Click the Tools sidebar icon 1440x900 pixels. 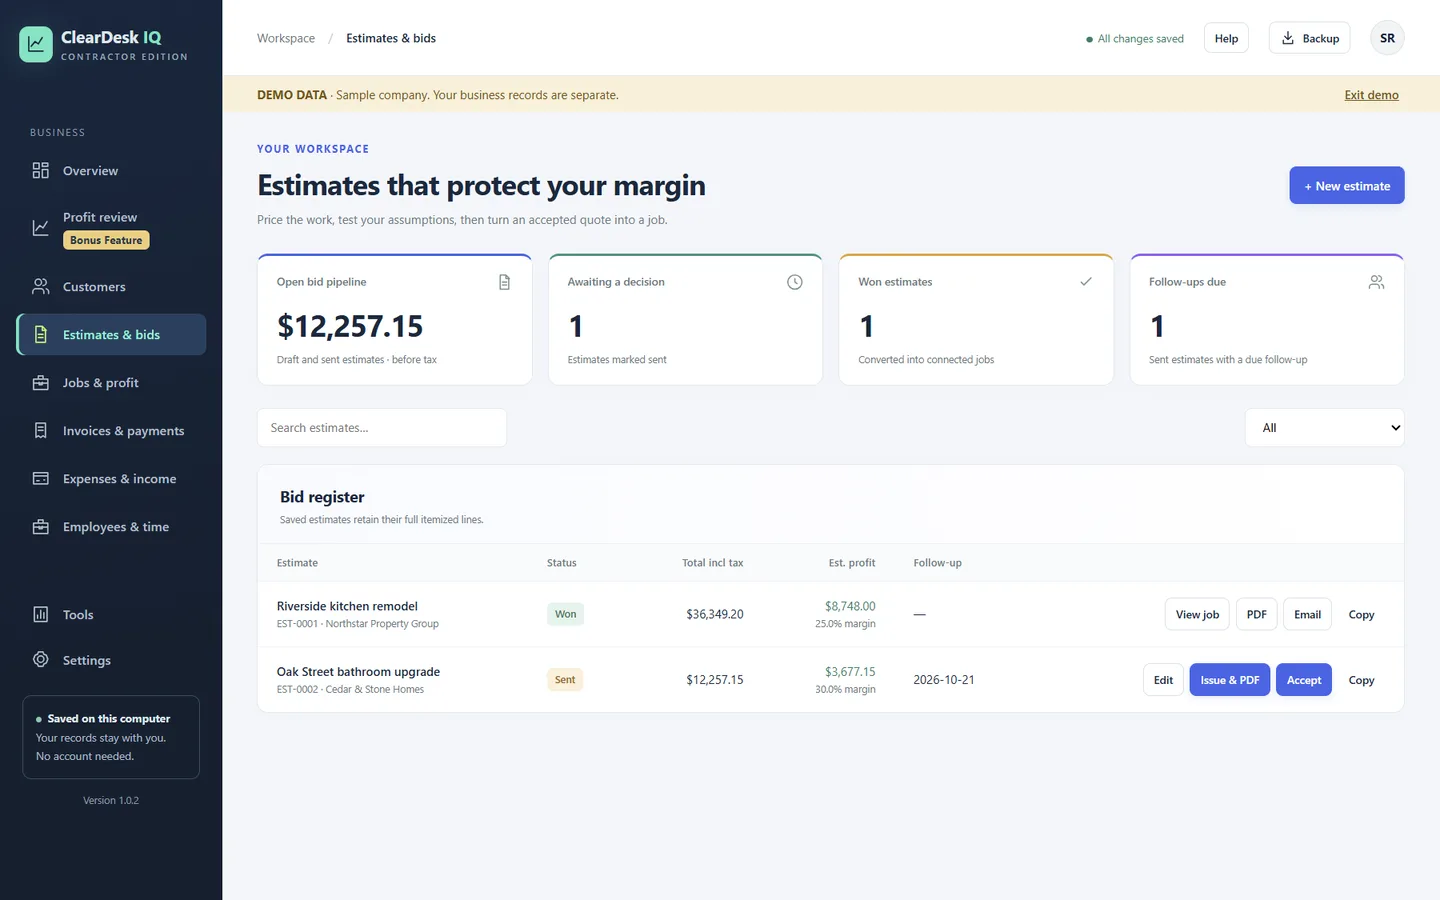(x=41, y=615)
